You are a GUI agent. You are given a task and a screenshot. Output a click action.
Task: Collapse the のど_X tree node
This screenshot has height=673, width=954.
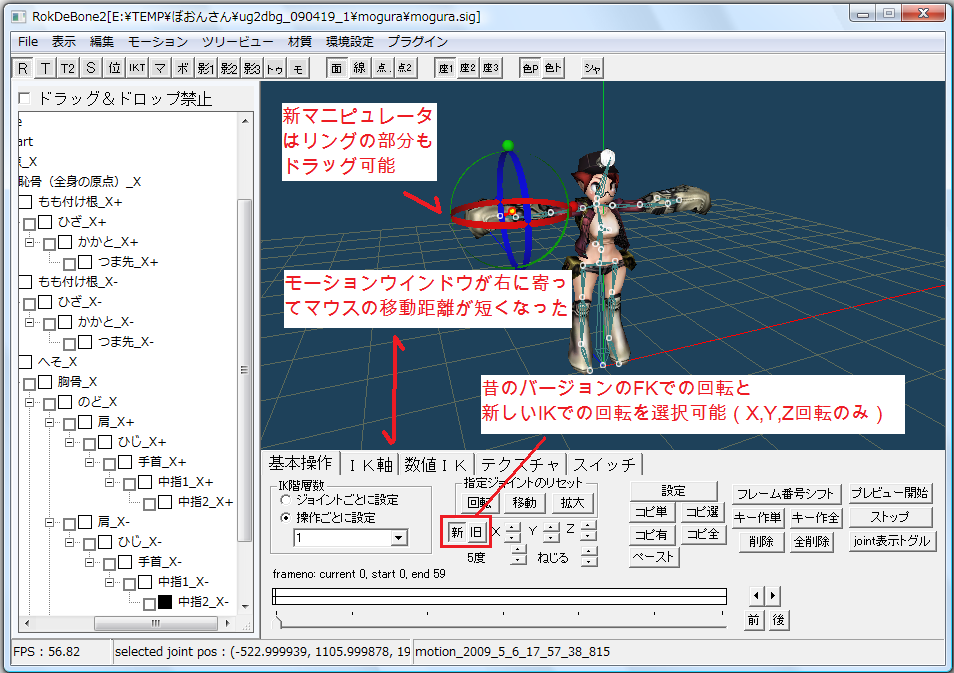pos(28,402)
